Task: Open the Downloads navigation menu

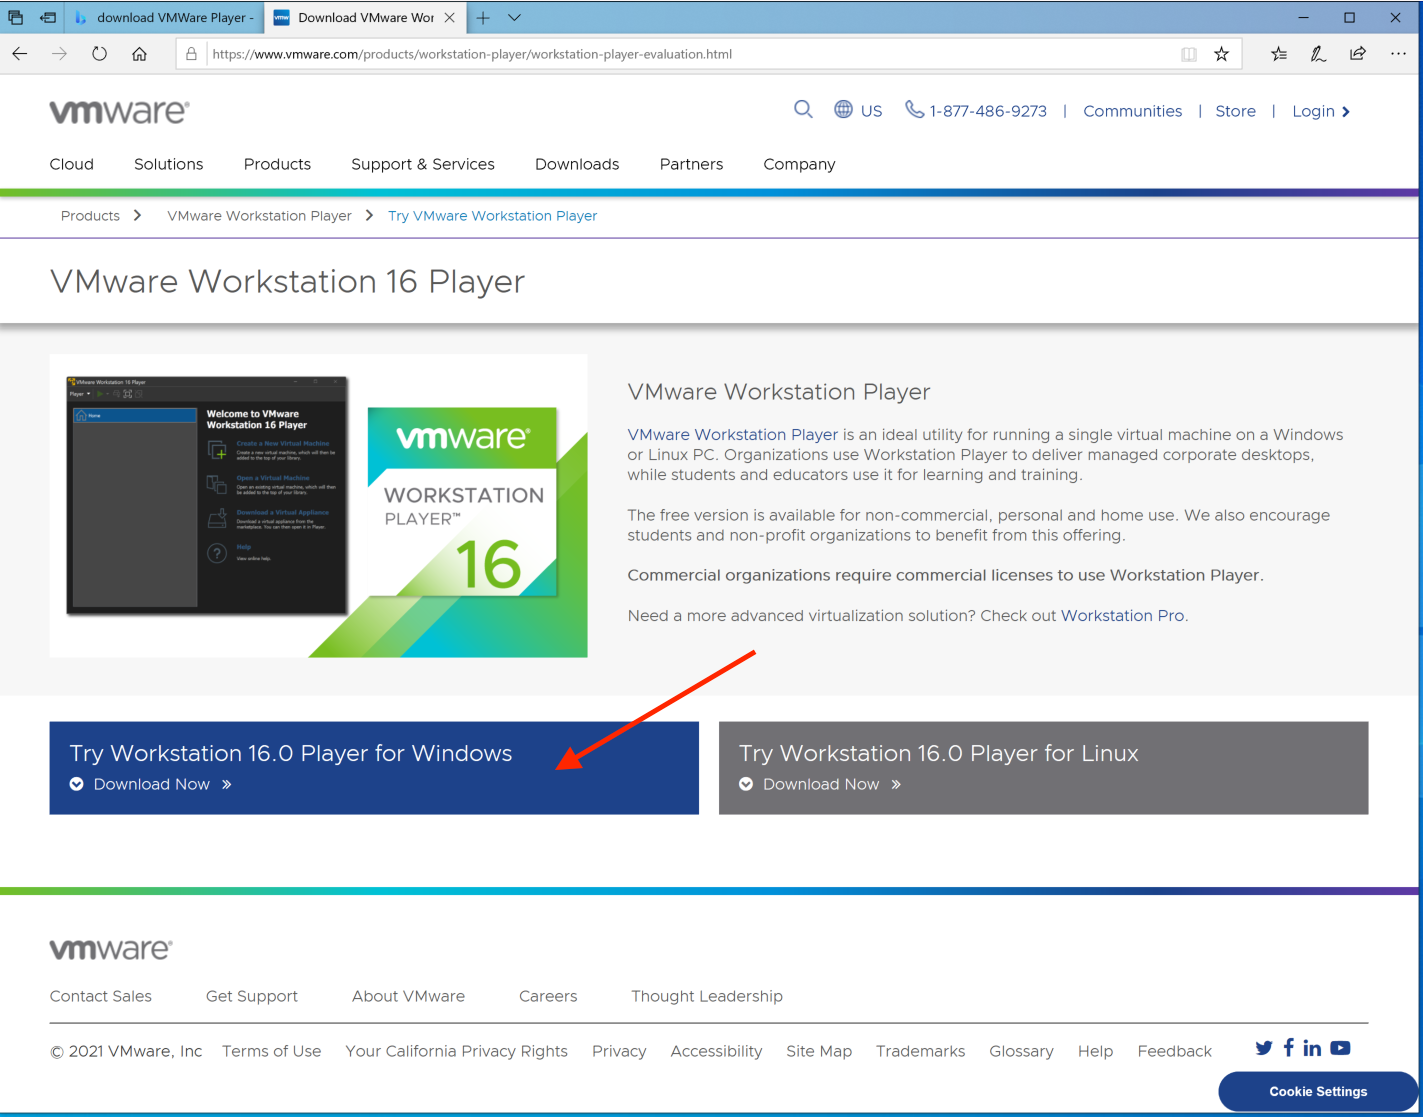Action: [x=577, y=164]
